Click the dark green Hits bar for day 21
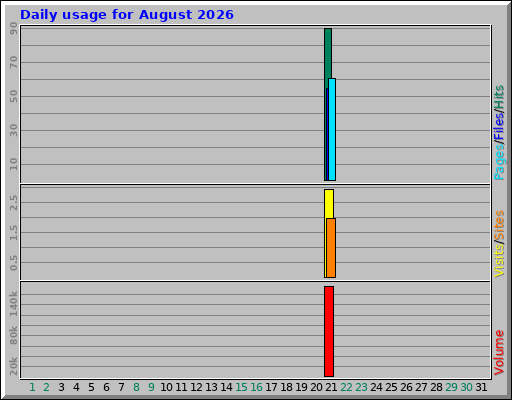Viewport: 512px width, 400px height. point(328,53)
